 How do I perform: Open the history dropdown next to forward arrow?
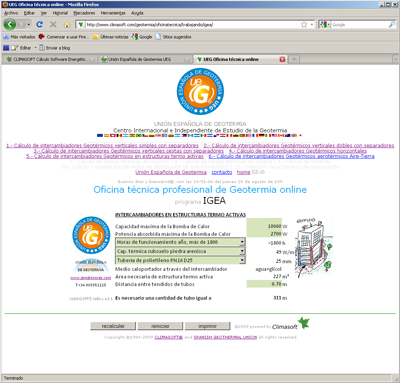tap(29, 25)
